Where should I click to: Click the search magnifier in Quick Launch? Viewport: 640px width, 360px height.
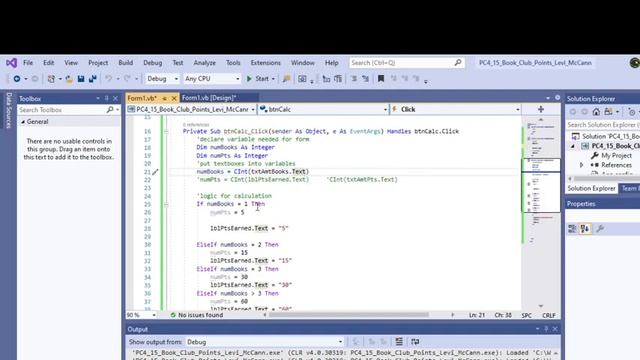(458, 62)
